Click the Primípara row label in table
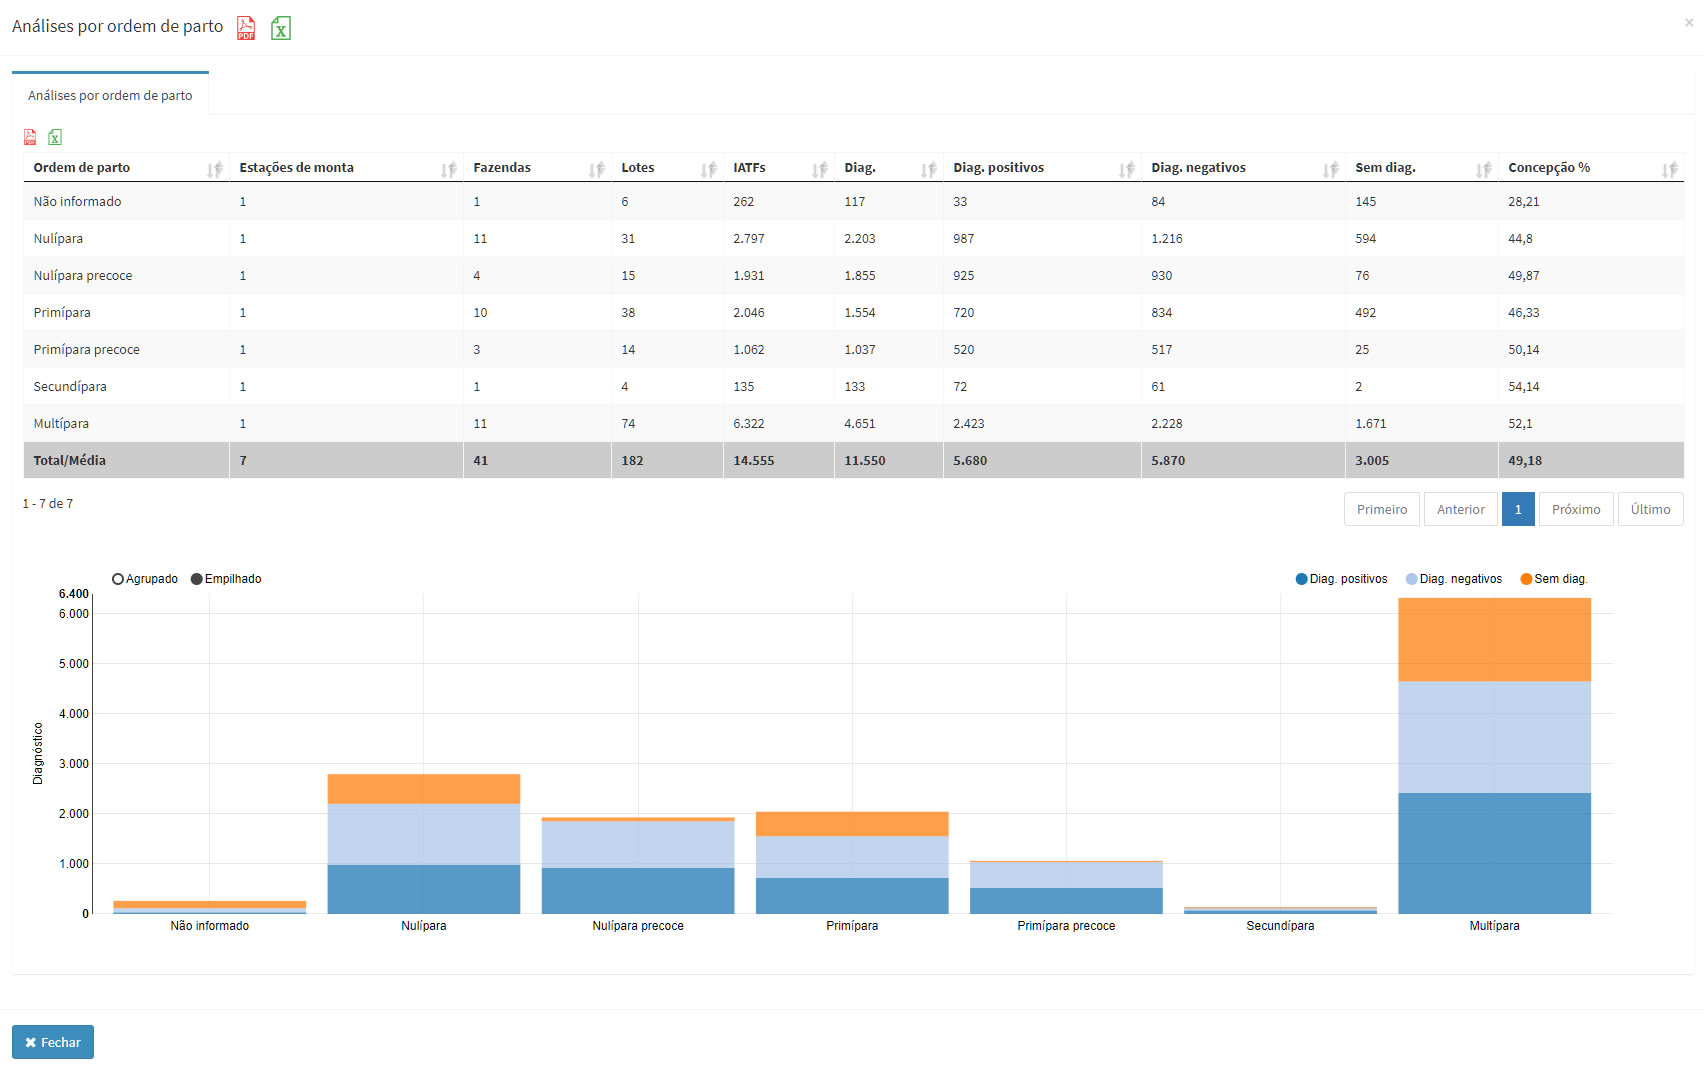 [62, 312]
